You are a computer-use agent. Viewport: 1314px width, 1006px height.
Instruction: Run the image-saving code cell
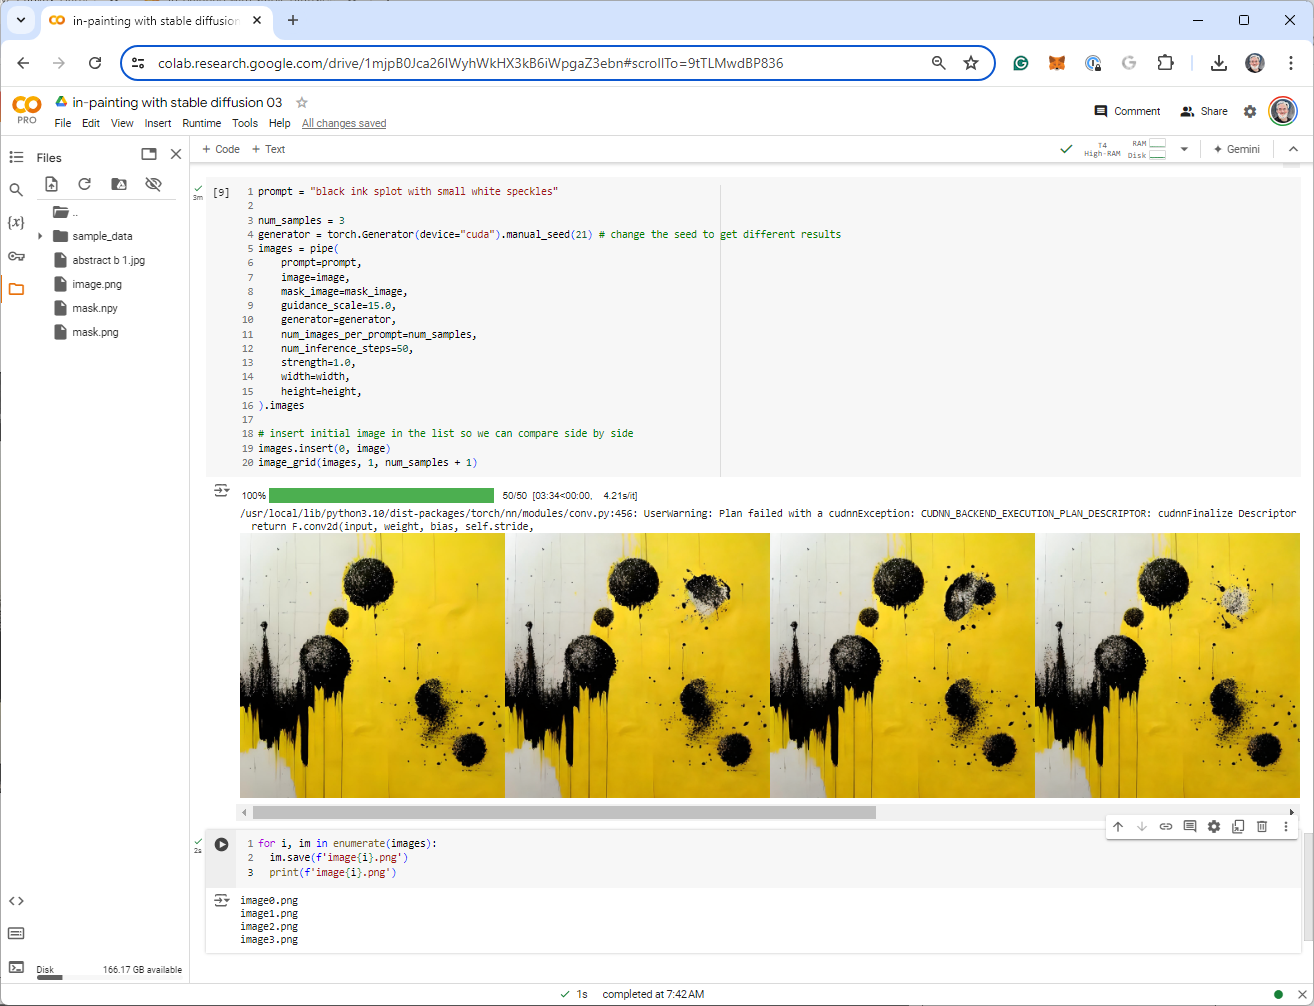(x=221, y=844)
